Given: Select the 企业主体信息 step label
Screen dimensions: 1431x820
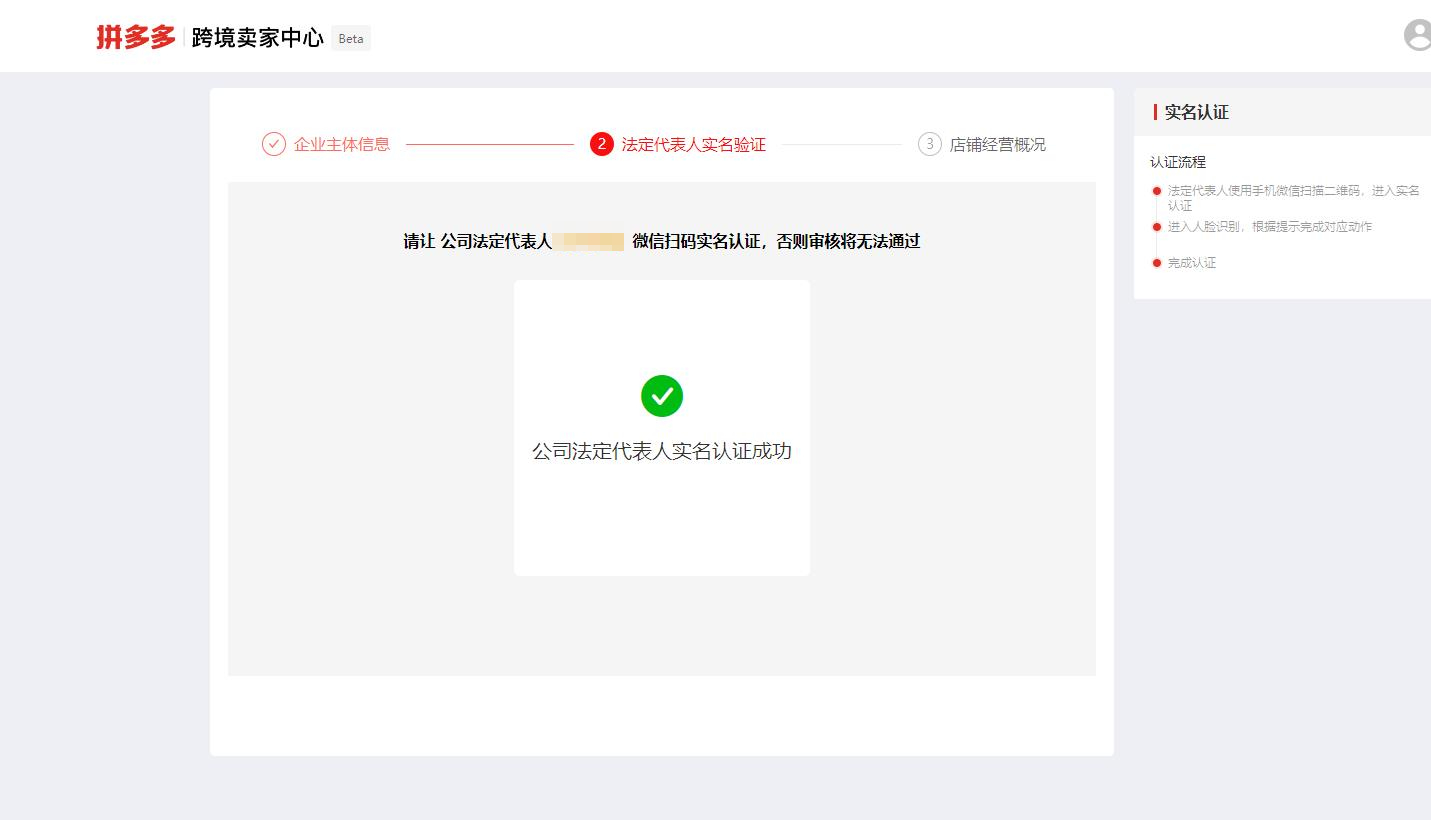Looking at the screenshot, I should [x=339, y=144].
